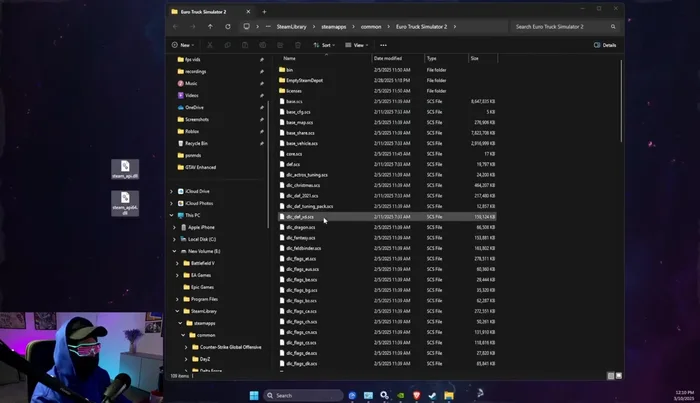
Task: Navigate to SteamLibrary in breadcrumb
Action: click(292, 27)
